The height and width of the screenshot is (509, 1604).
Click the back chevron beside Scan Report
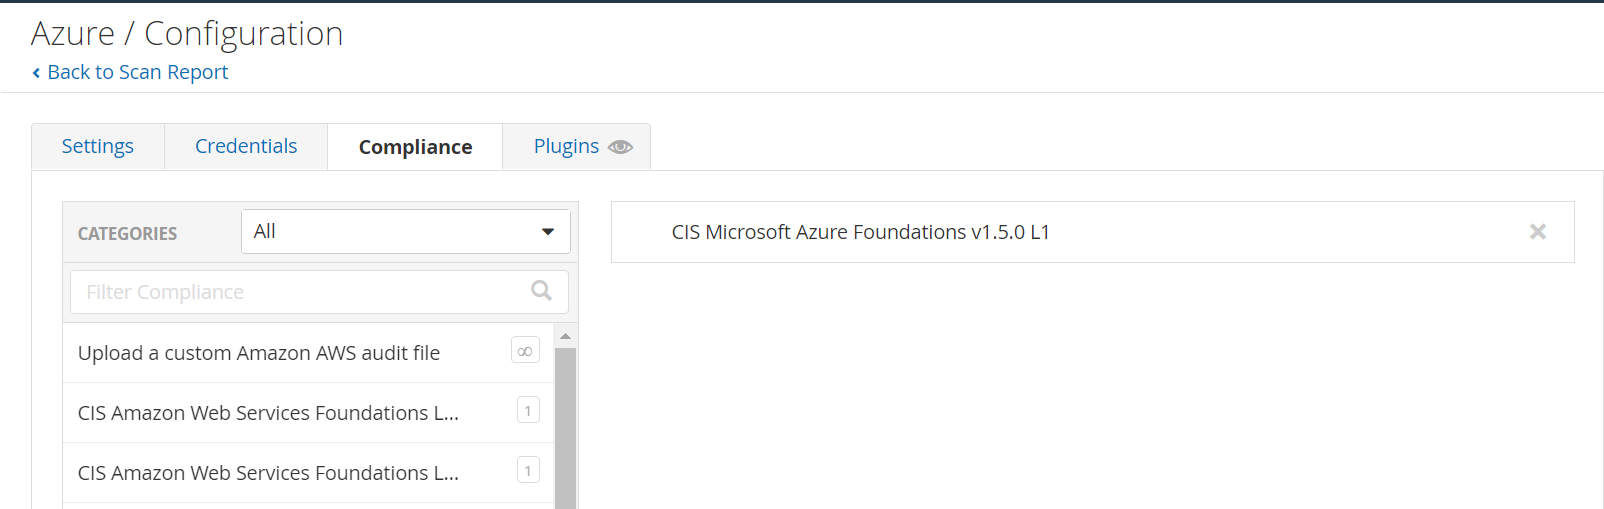(x=37, y=73)
